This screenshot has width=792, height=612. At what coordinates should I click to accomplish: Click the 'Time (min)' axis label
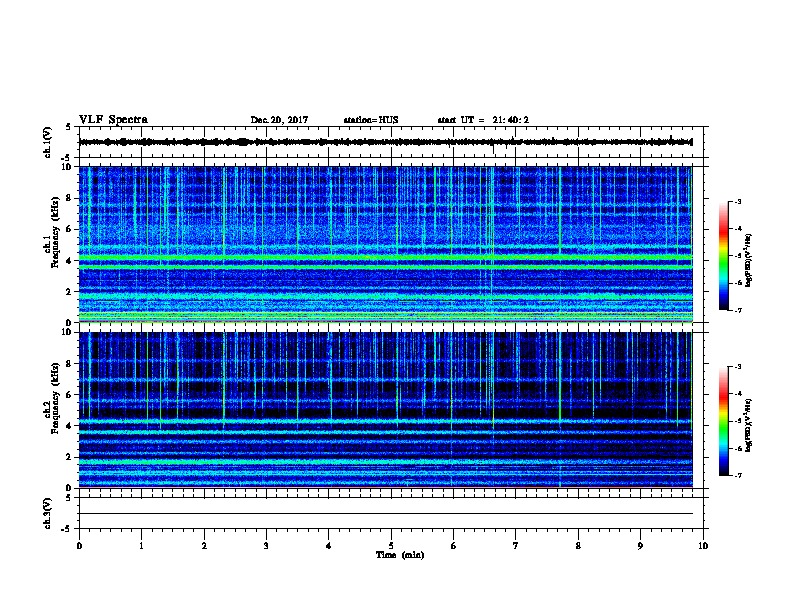pos(400,555)
